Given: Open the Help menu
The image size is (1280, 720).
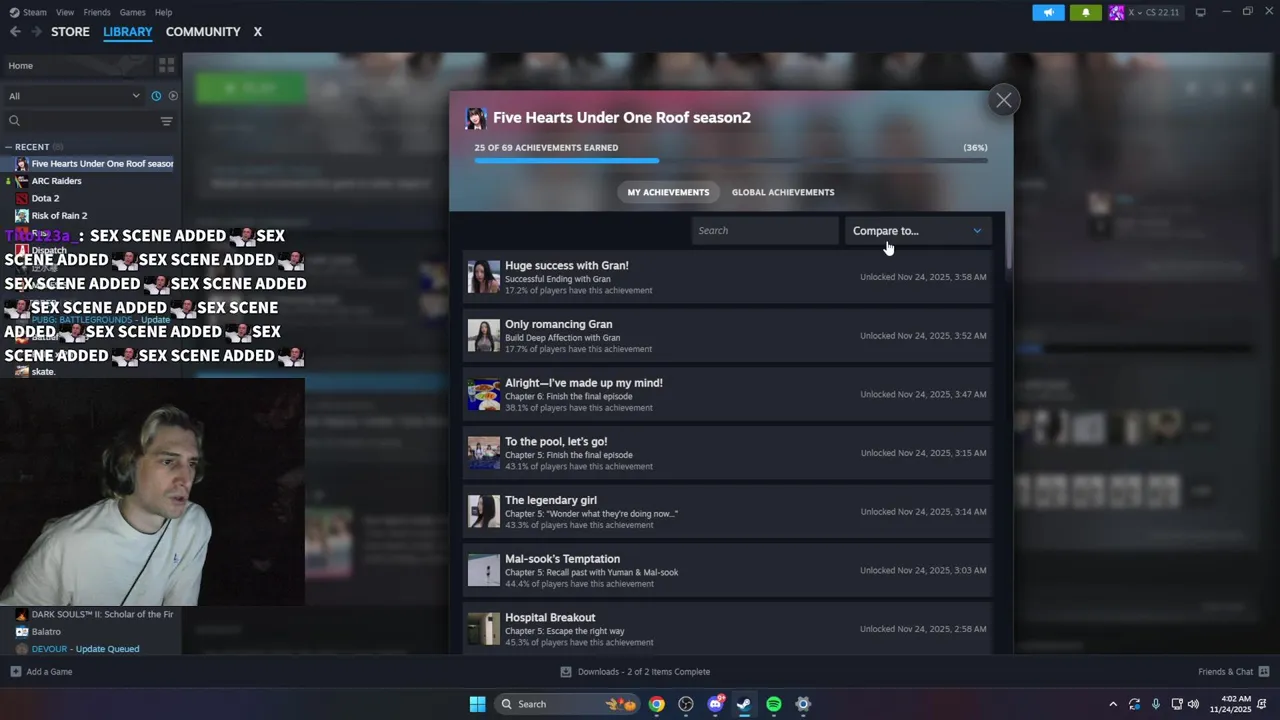Looking at the screenshot, I should click(x=163, y=12).
